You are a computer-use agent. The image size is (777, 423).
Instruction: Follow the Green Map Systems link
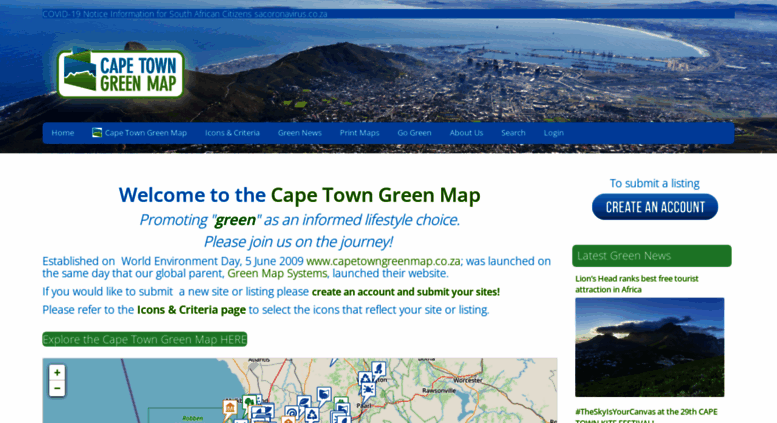(278, 273)
